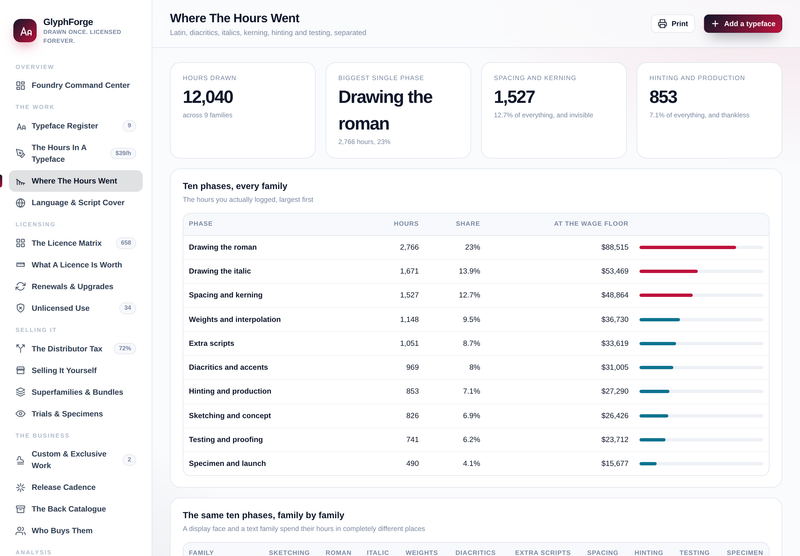Click the 1,051 hours value
The height and width of the screenshot is (556, 800).
coord(409,343)
